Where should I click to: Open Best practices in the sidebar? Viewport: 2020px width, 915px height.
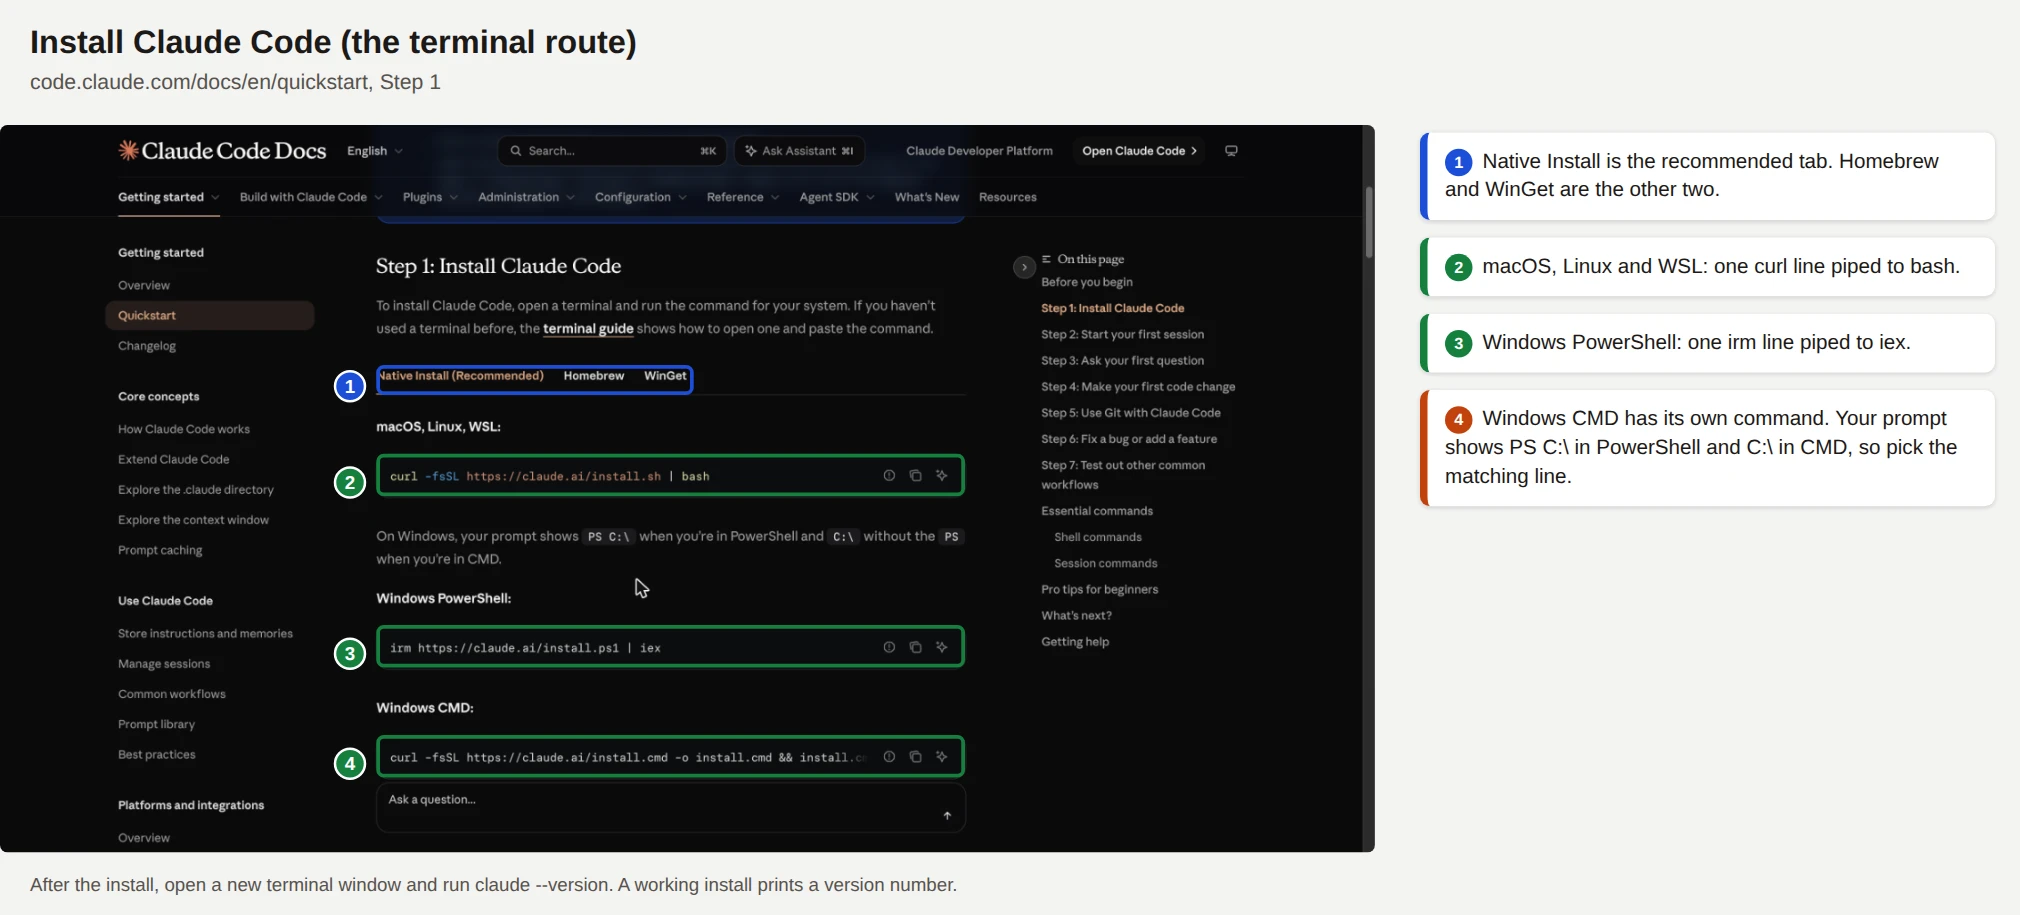[157, 755]
